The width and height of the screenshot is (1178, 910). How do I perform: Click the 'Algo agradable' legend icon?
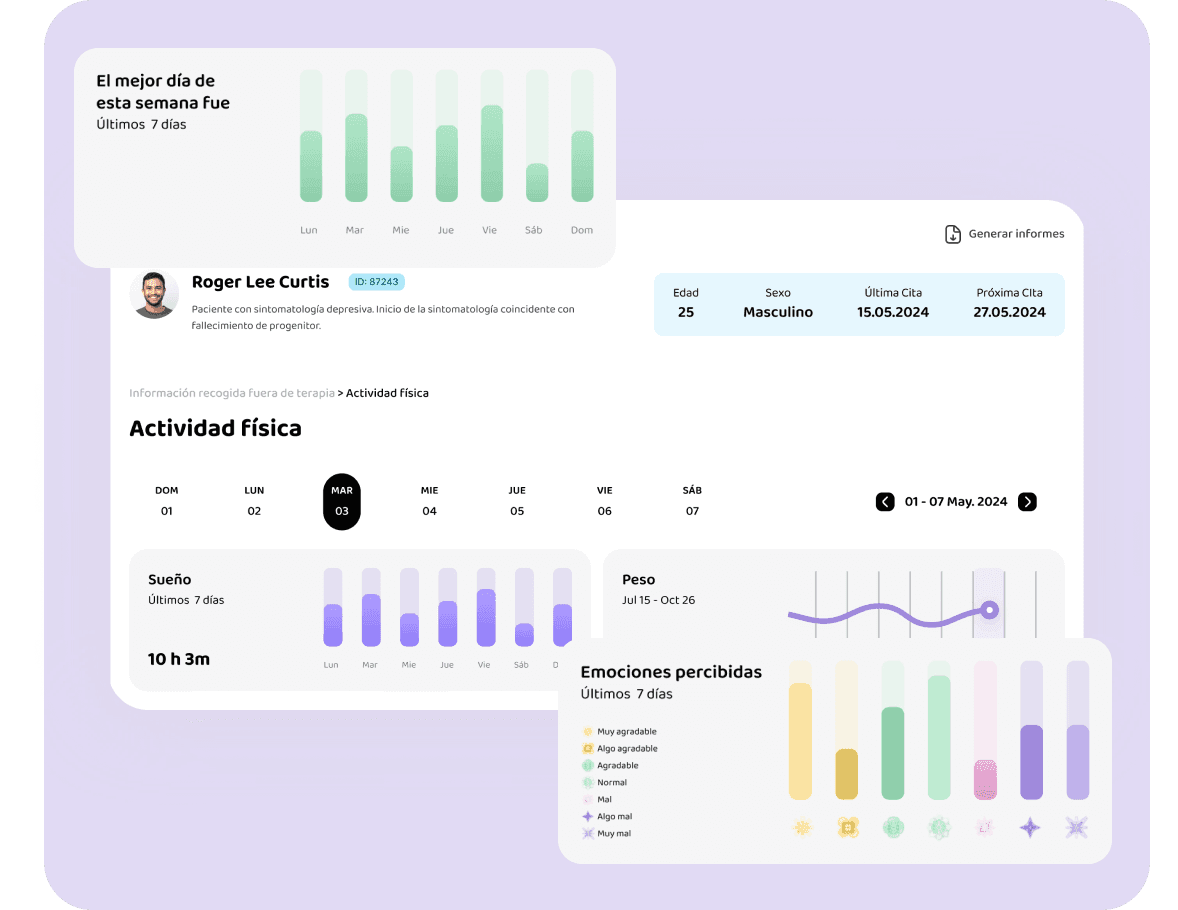tap(588, 748)
